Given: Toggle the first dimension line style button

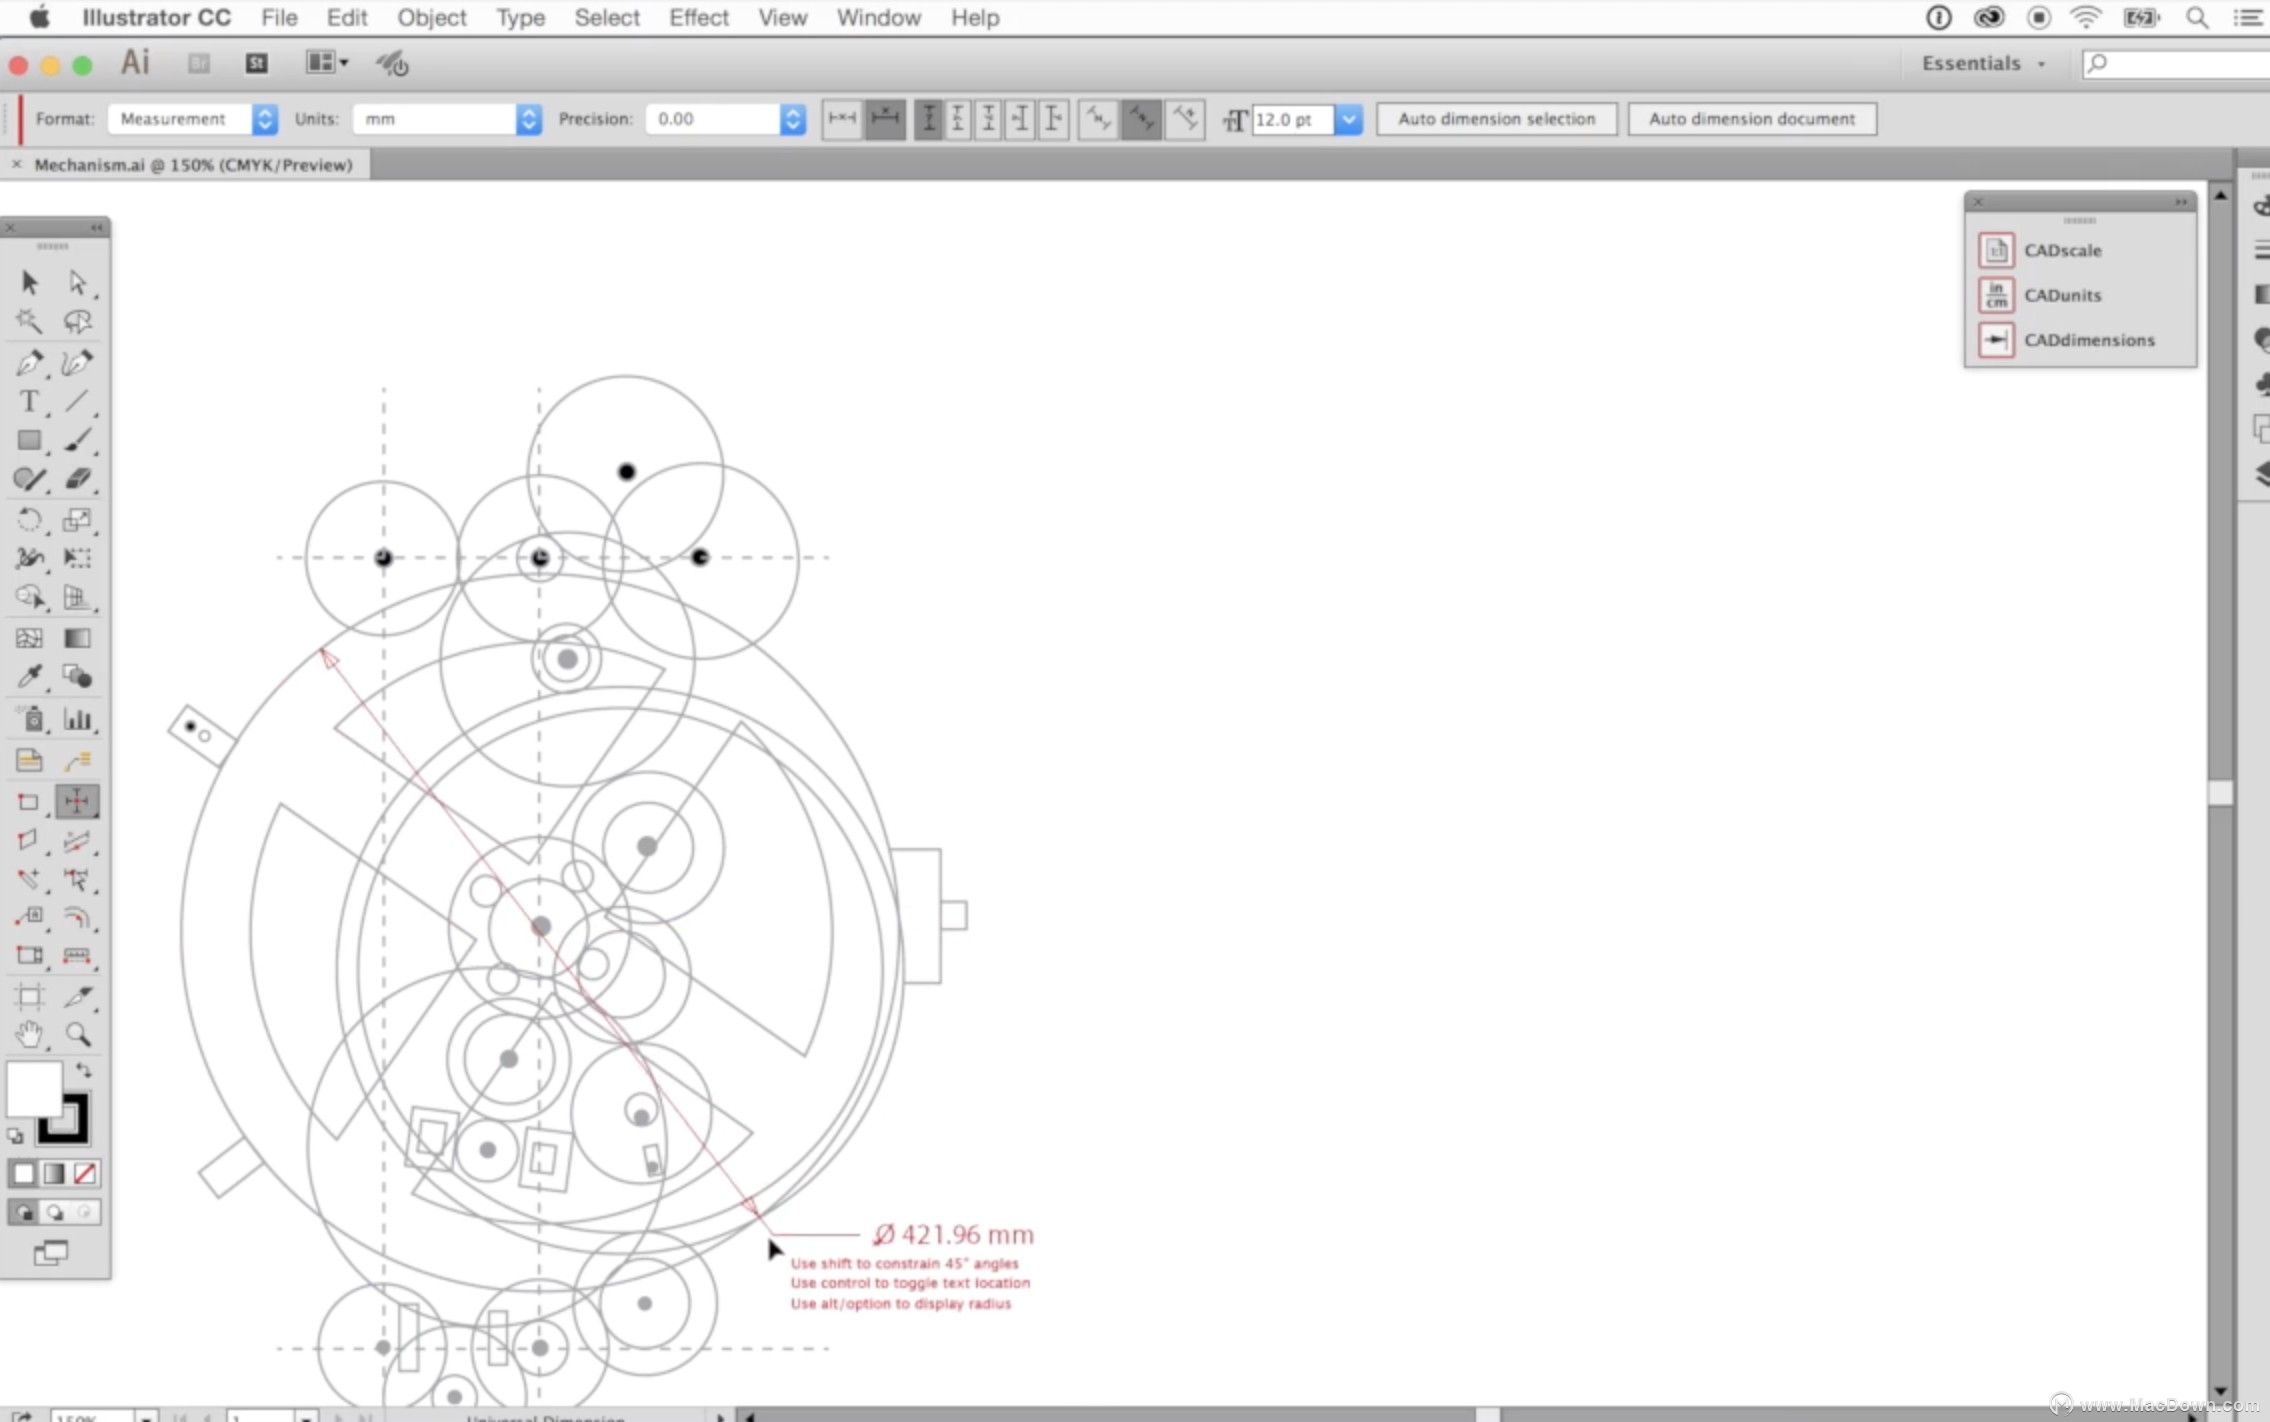Looking at the screenshot, I should tap(842, 119).
